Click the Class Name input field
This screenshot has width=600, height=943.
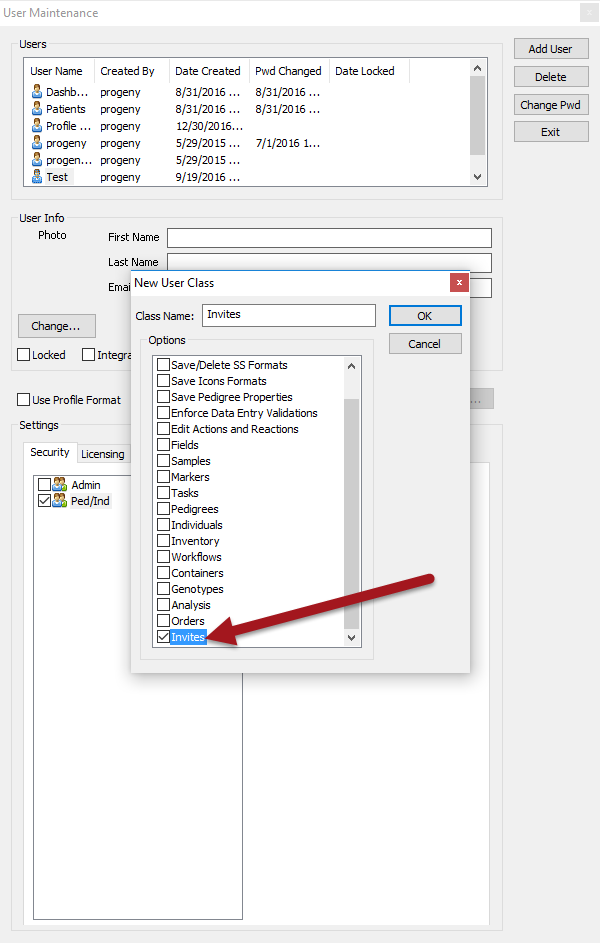click(x=289, y=315)
